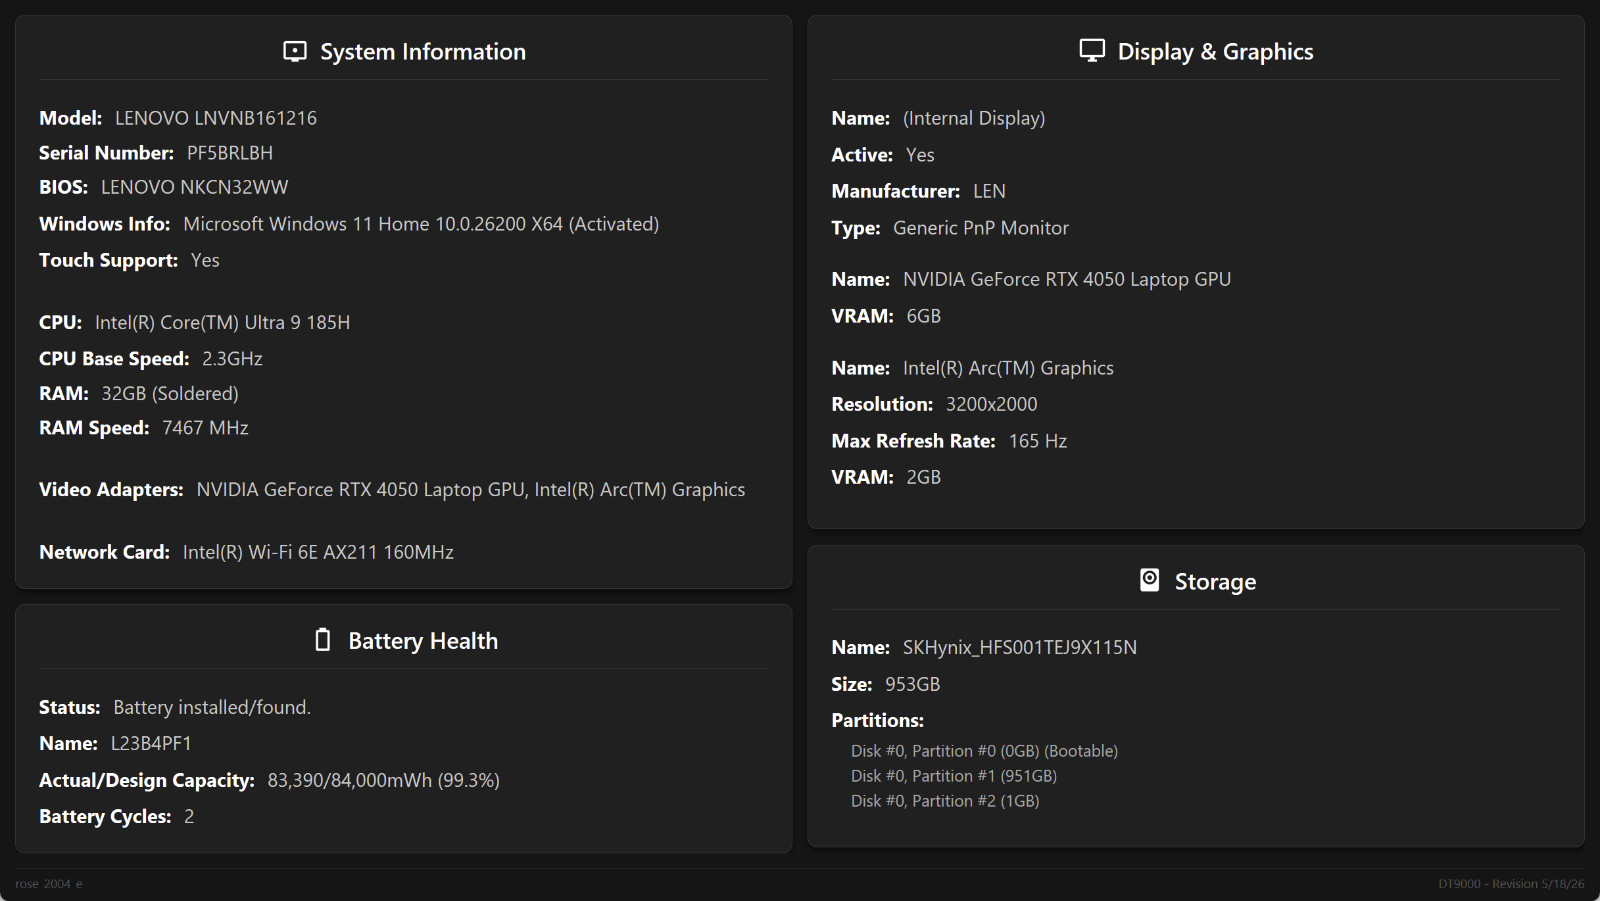
Task: Click Partition #0 (0GB) (Bootable) row
Action: coord(985,751)
